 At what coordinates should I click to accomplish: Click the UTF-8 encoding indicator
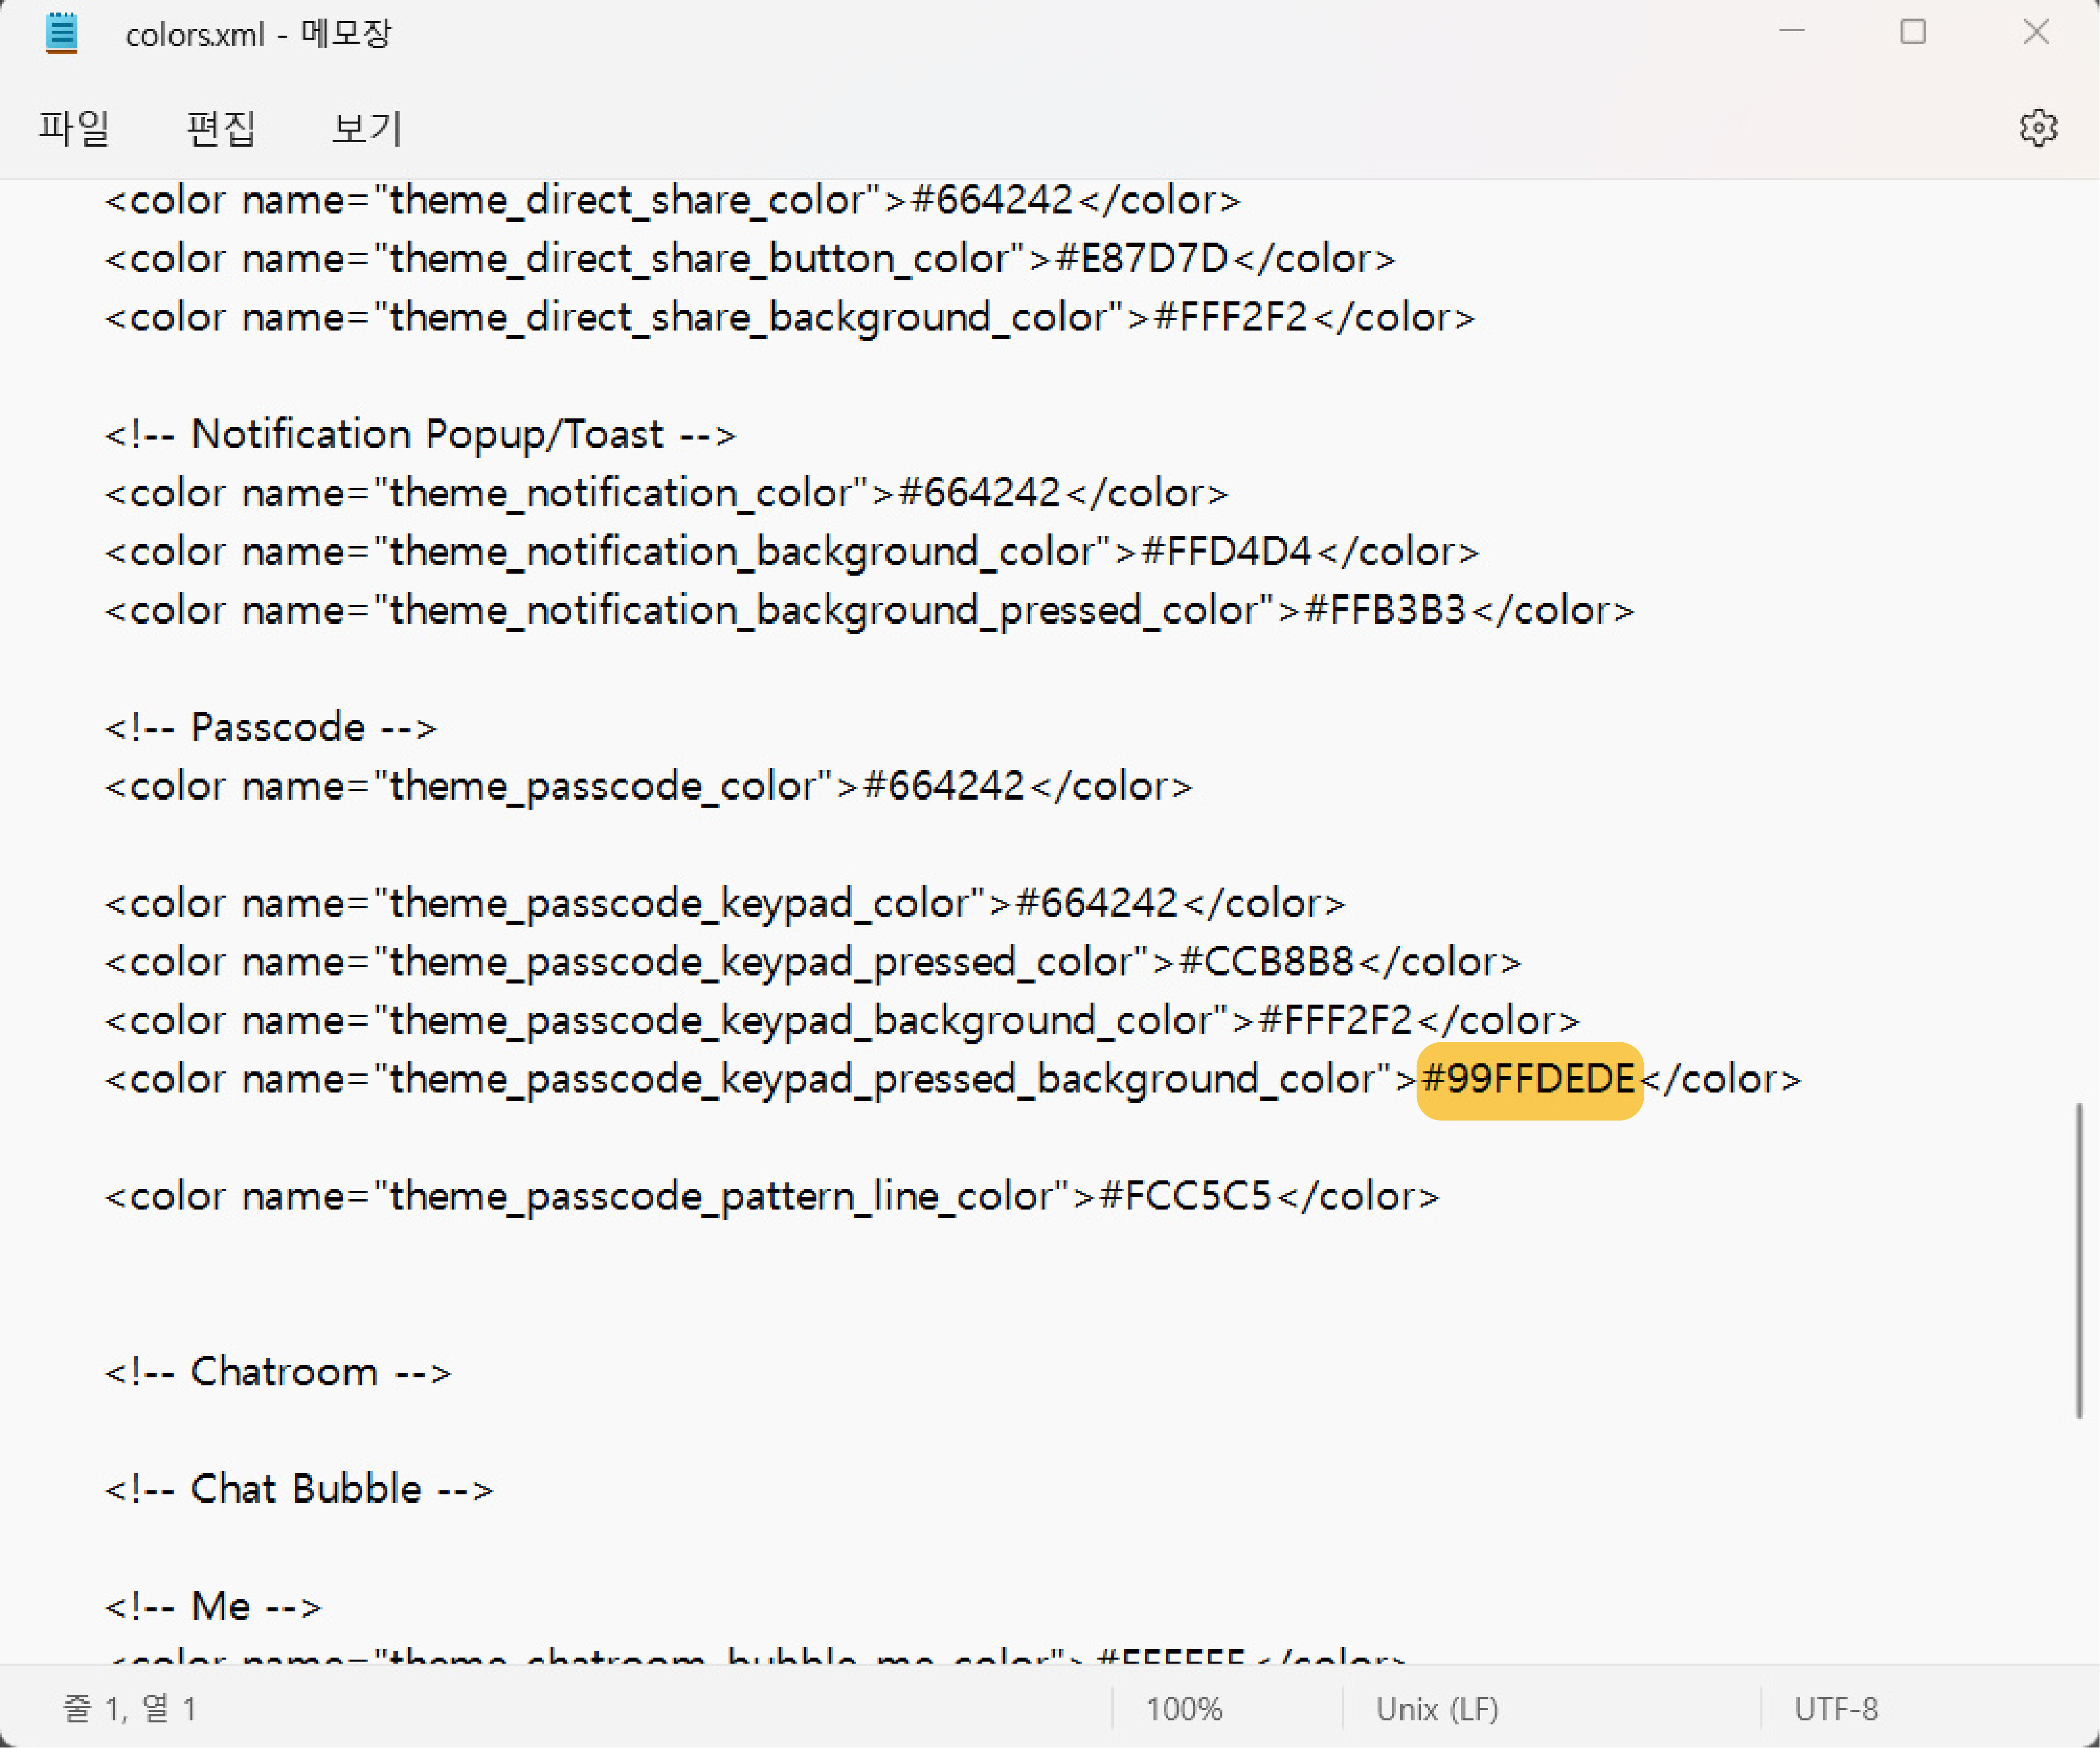1835,1708
